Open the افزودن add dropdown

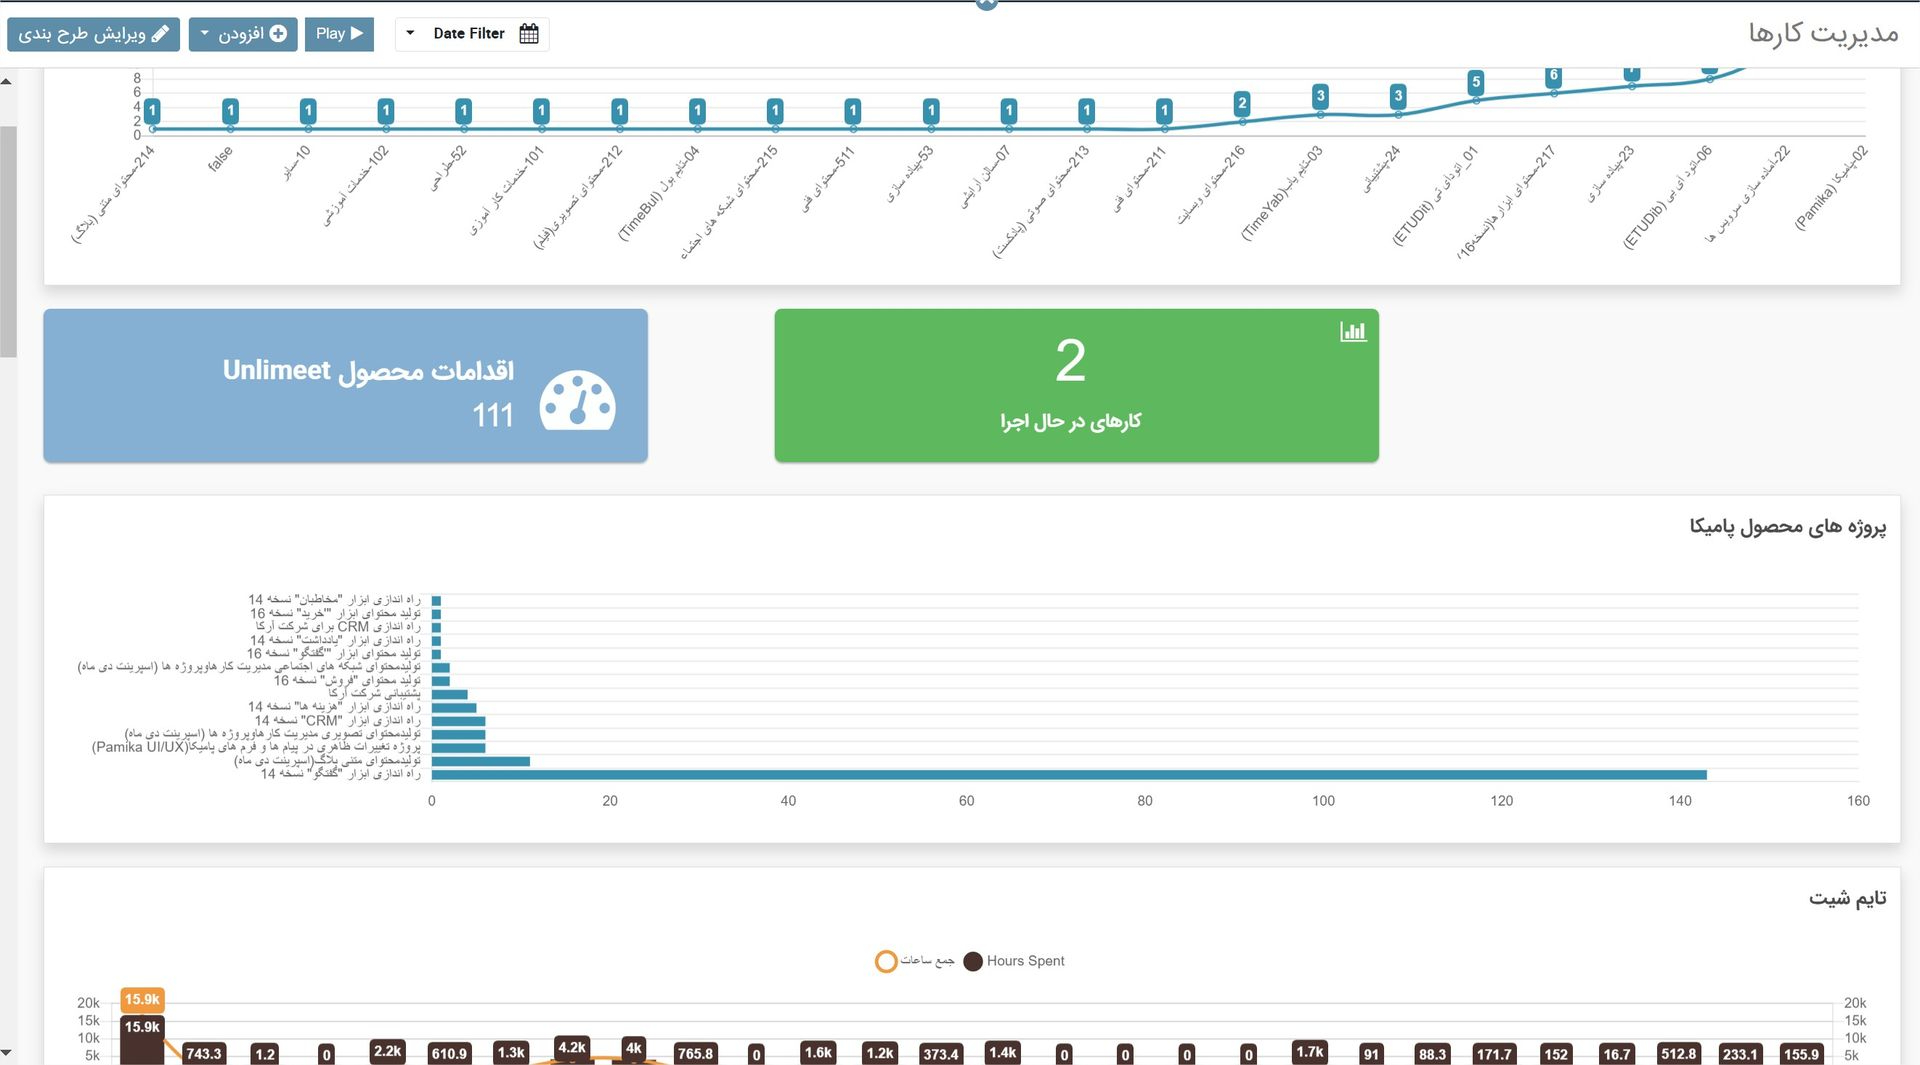[x=243, y=34]
